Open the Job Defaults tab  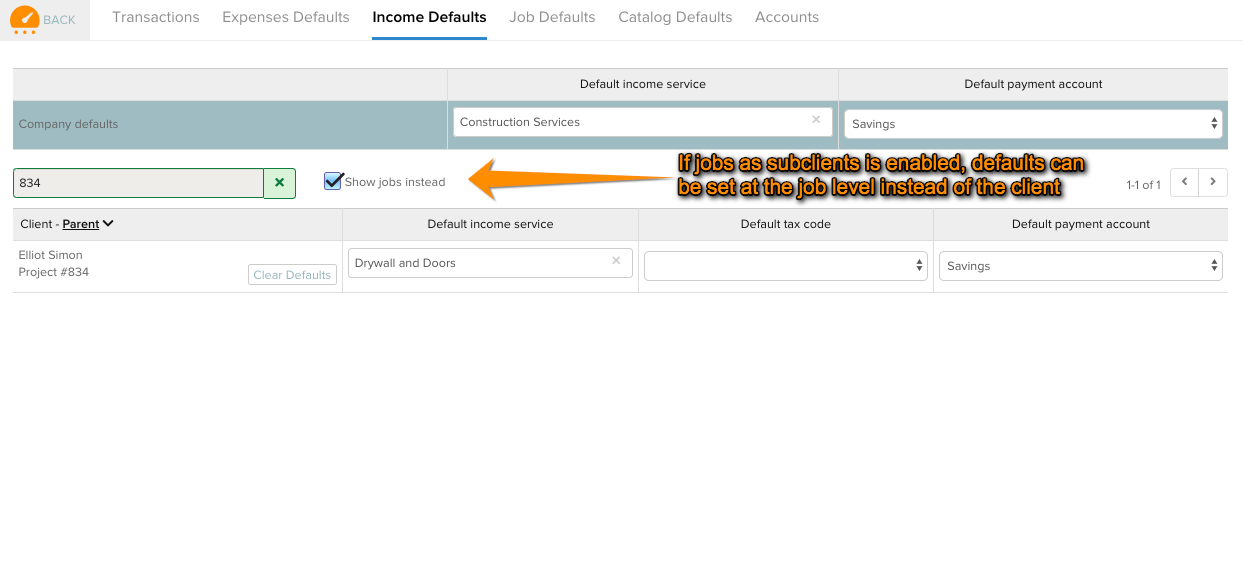tap(552, 17)
